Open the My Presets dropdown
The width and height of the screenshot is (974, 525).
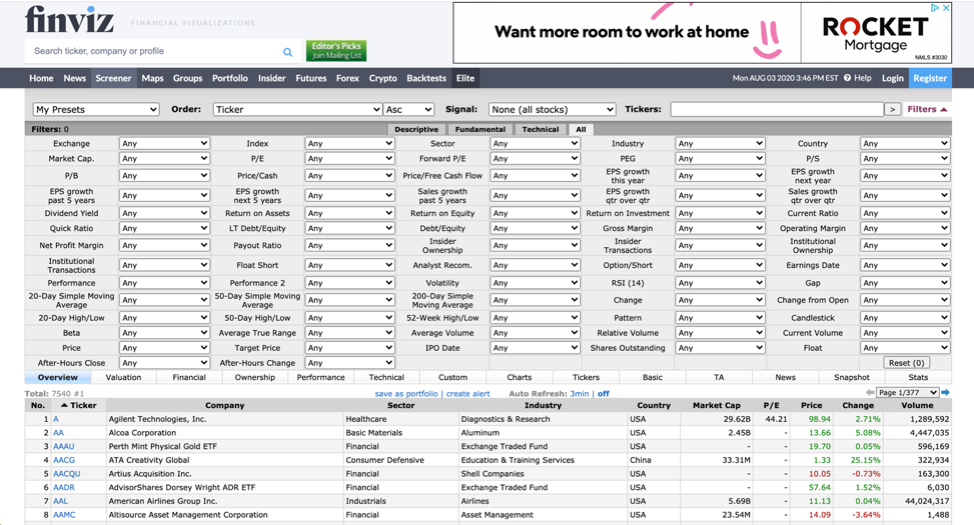(x=96, y=109)
